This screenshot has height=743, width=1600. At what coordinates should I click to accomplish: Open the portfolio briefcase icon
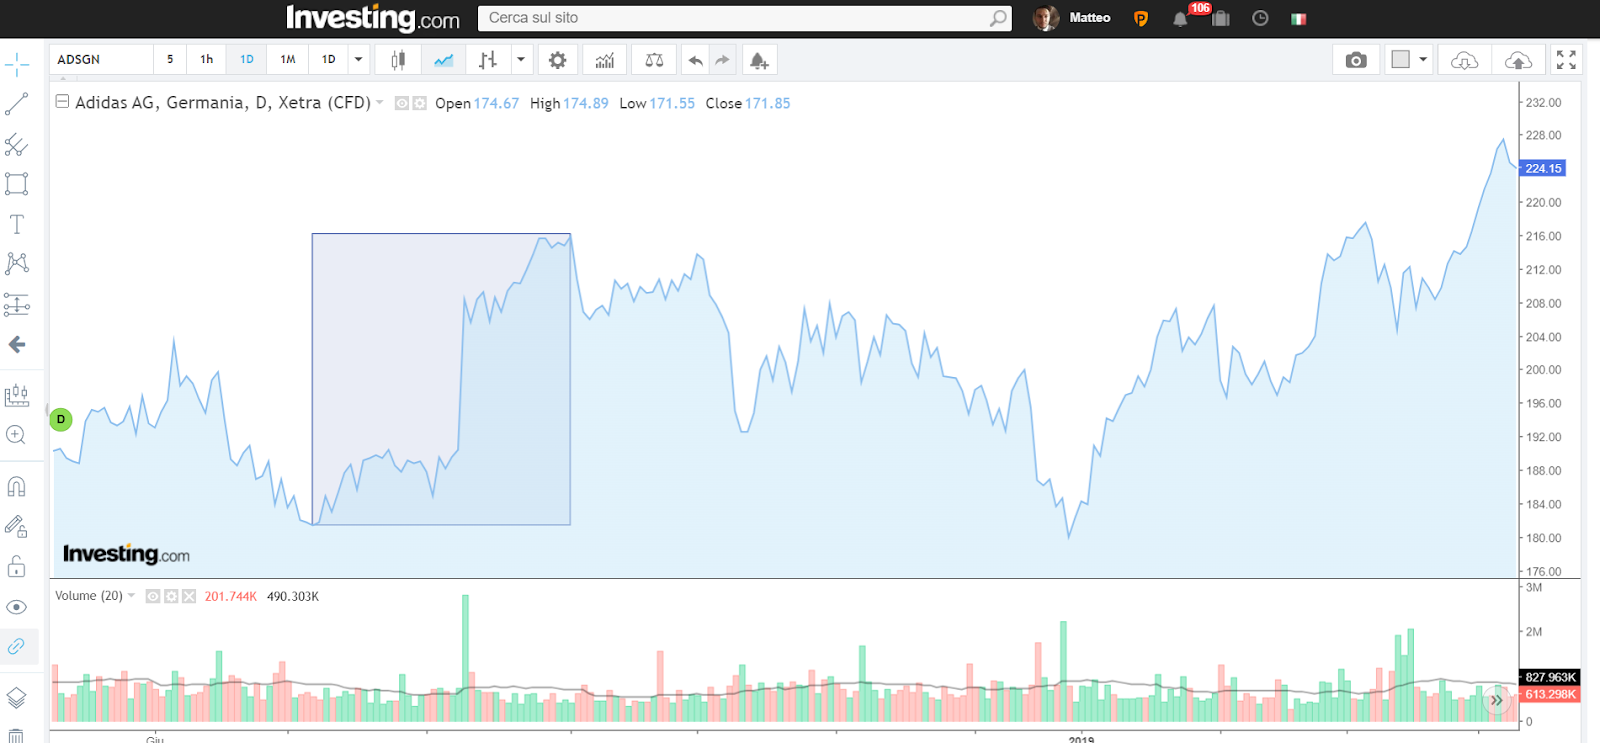(1221, 19)
